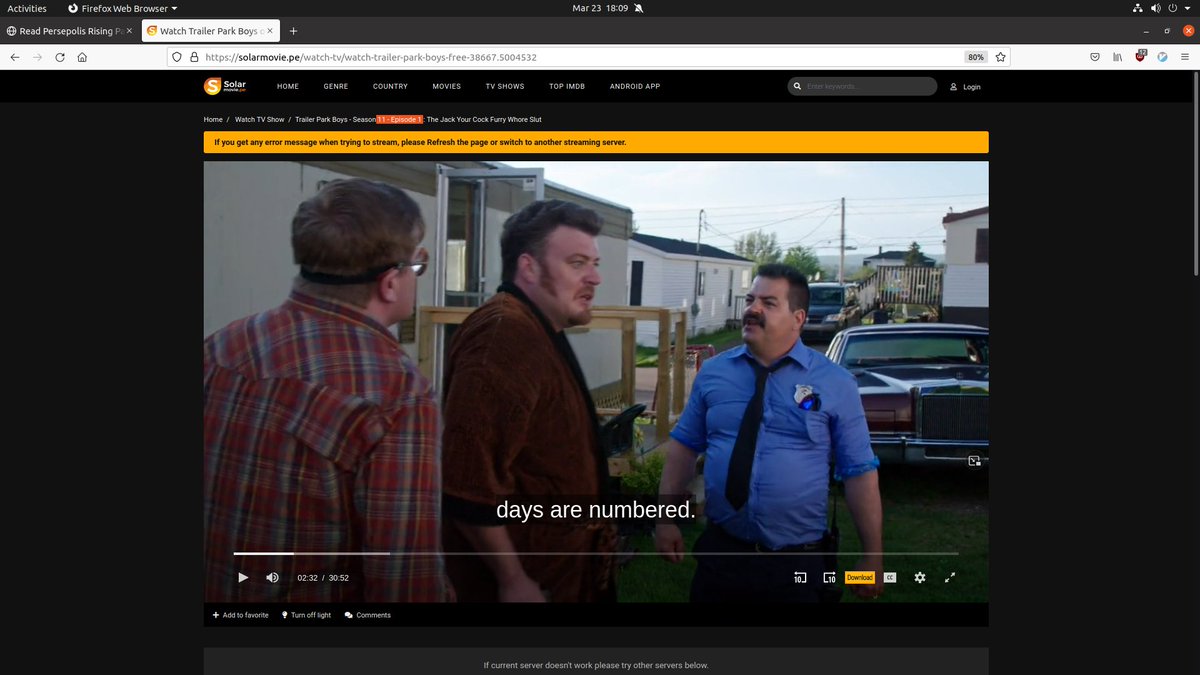This screenshot has height=675, width=1200.
Task: Click Watch TV Show breadcrumb
Action: (x=260, y=119)
